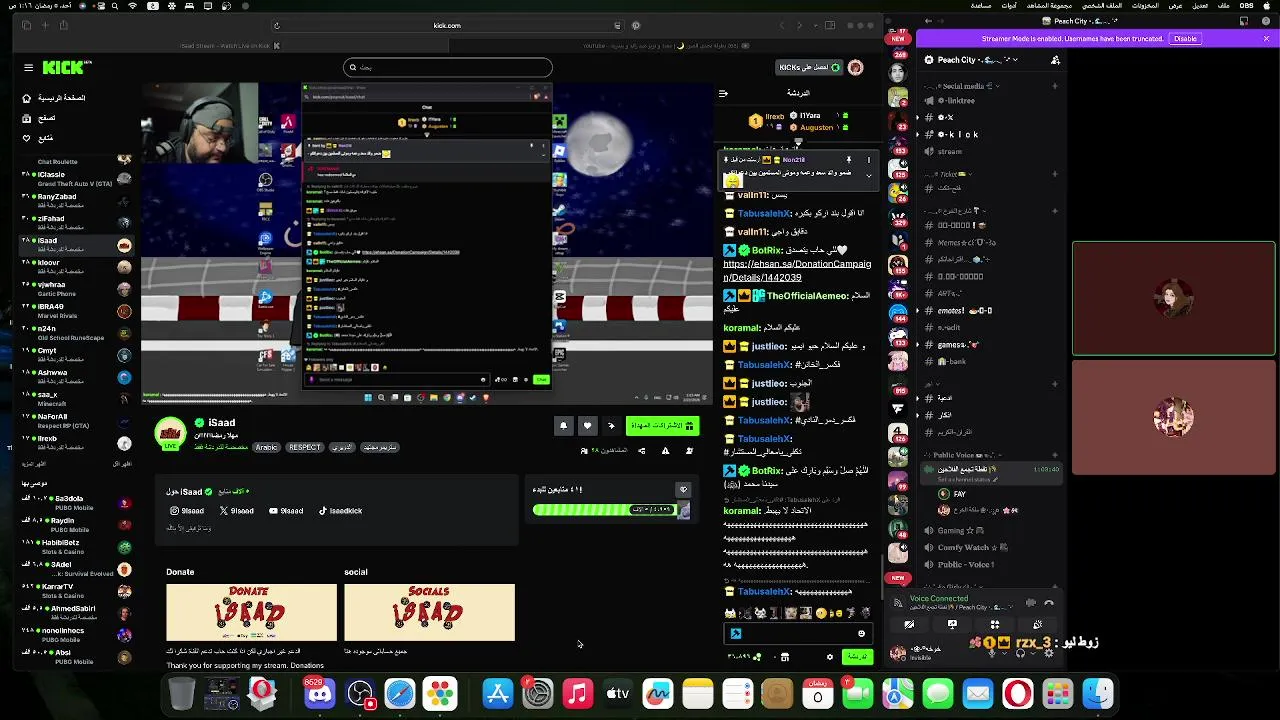
Task: Join the Gaming voice channel
Action: pyautogui.click(x=955, y=531)
